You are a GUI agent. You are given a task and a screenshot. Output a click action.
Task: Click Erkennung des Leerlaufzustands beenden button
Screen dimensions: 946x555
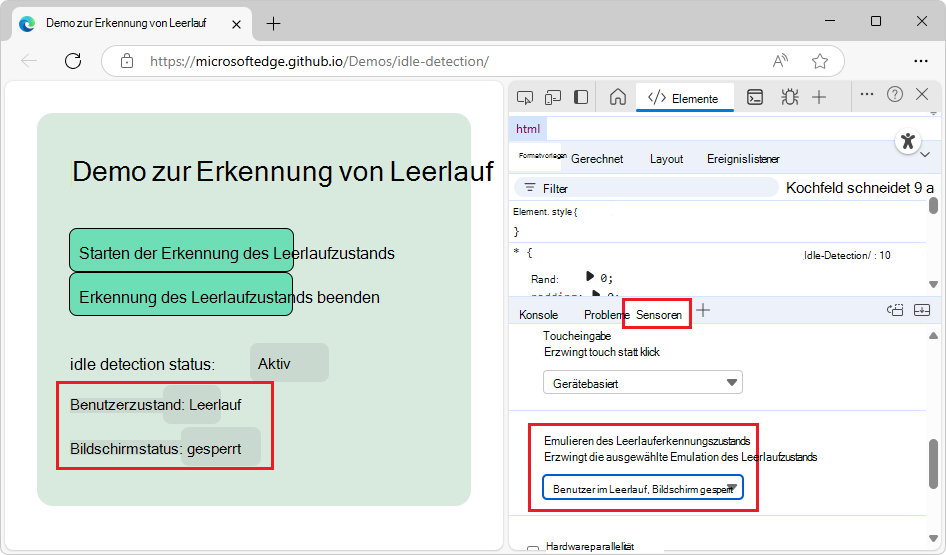181,297
